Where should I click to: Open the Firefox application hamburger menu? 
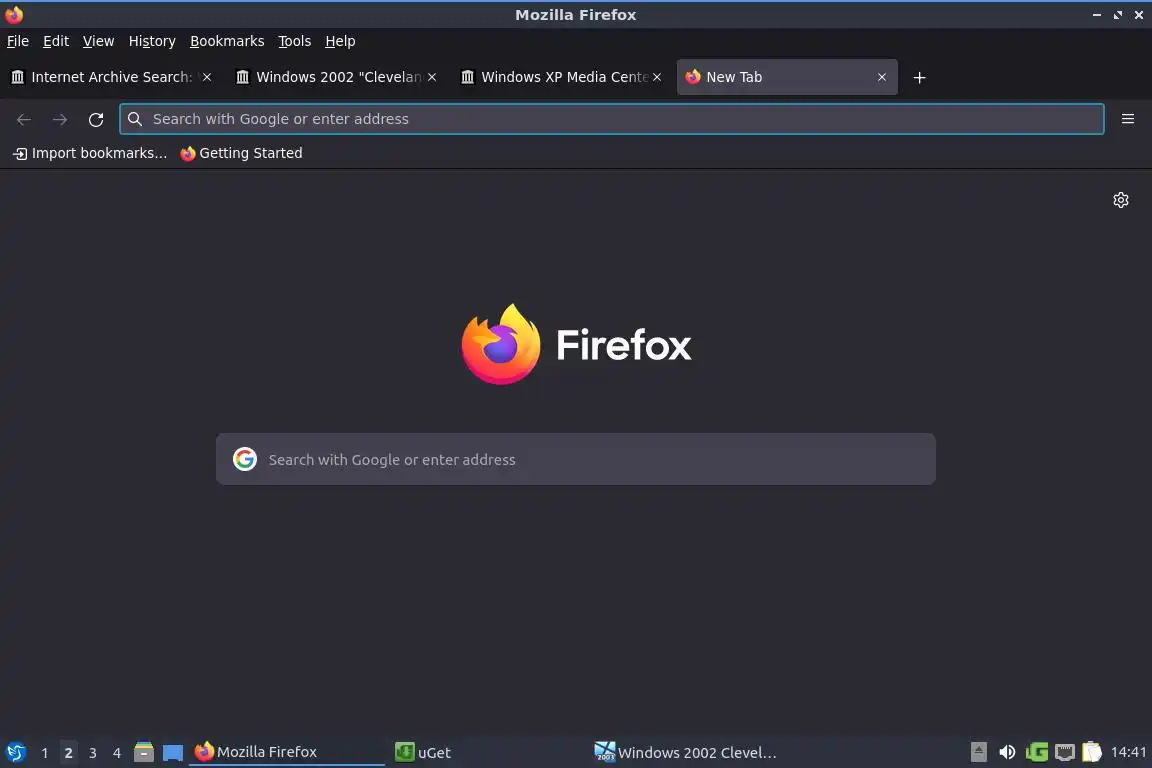(1128, 119)
